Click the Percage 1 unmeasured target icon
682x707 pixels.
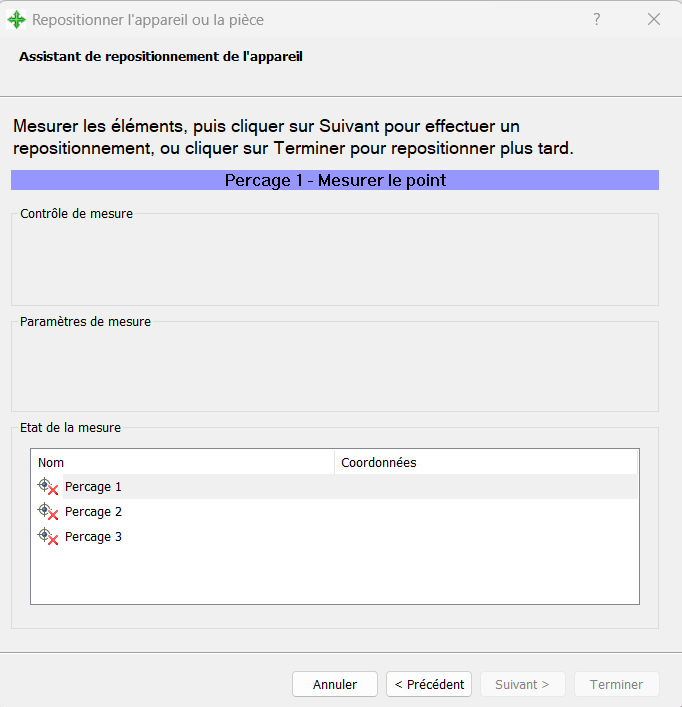[47, 487]
